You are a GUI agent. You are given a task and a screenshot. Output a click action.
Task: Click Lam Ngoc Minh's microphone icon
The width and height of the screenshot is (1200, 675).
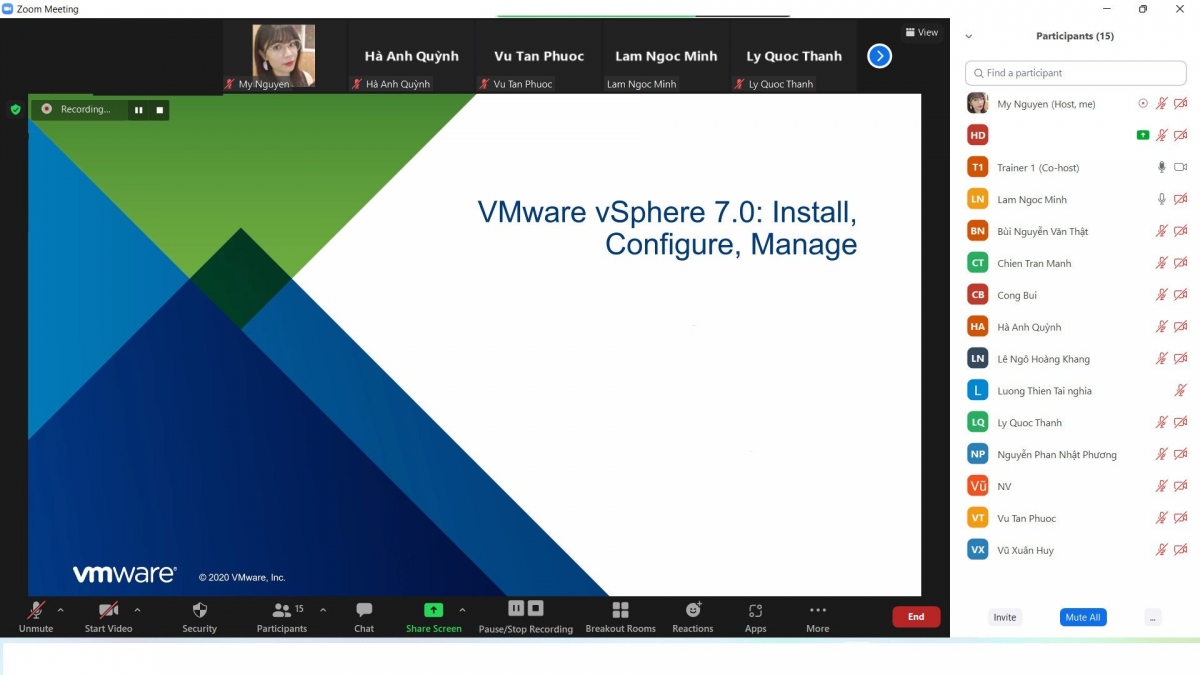tap(1161, 199)
